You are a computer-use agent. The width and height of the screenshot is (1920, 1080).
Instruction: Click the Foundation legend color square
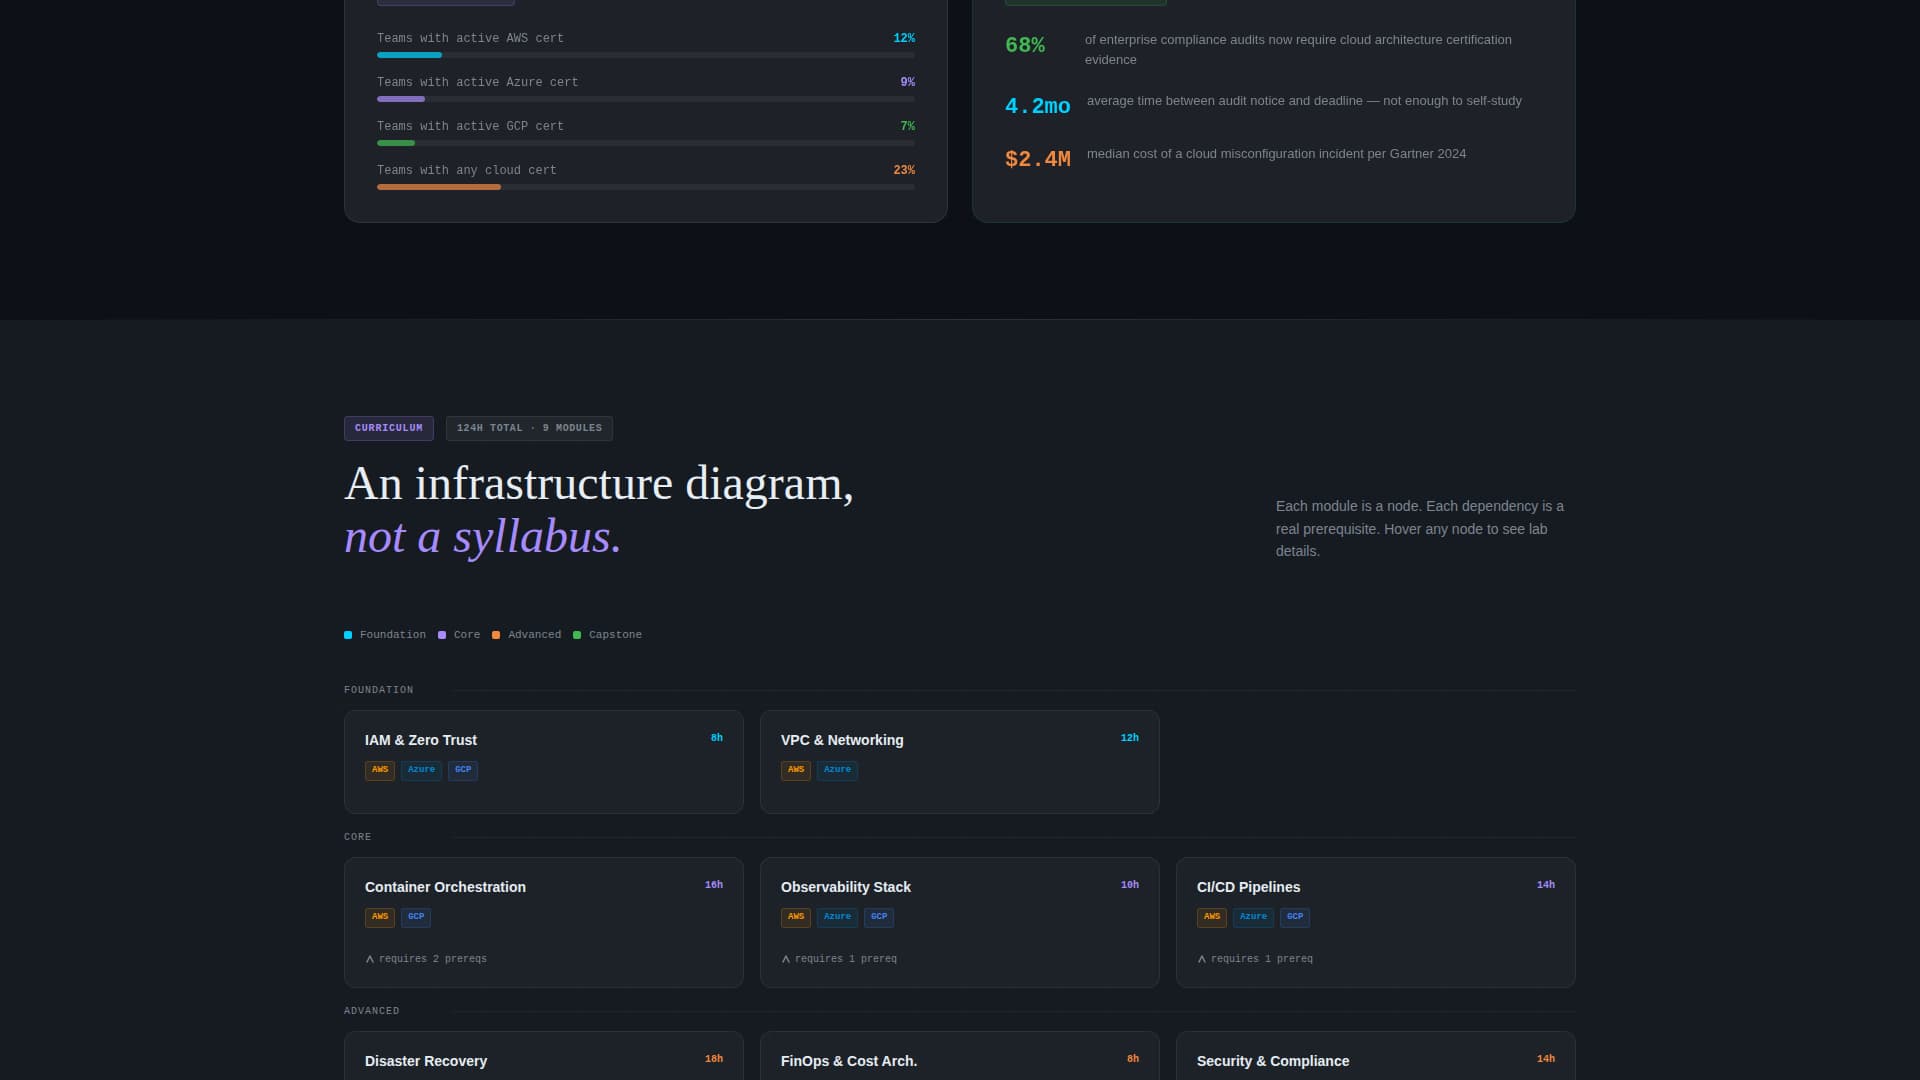(x=348, y=635)
